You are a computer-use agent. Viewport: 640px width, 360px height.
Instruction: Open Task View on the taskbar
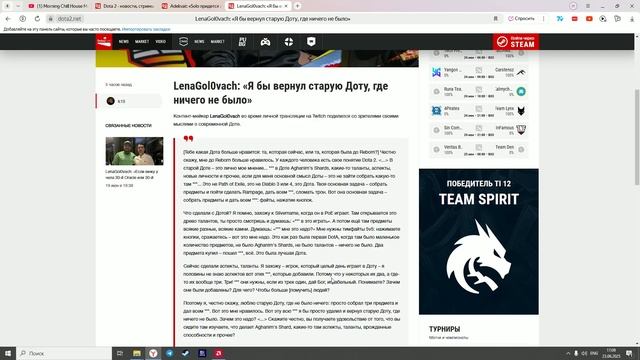point(120,353)
